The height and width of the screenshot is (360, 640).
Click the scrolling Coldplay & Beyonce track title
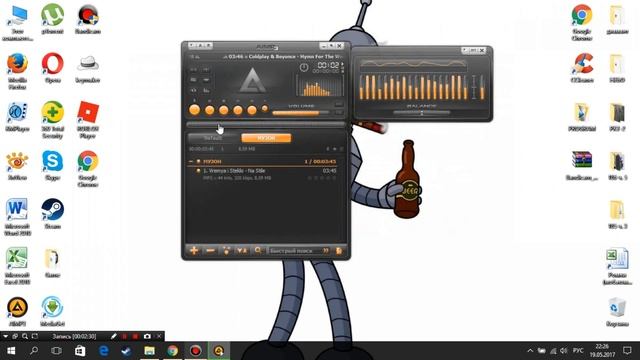point(284,56)
